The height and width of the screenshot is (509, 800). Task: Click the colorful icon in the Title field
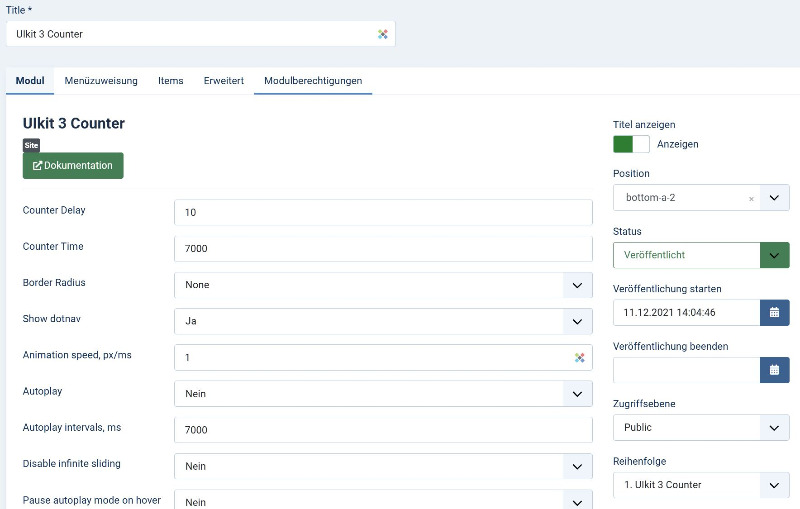pos(382,34)
